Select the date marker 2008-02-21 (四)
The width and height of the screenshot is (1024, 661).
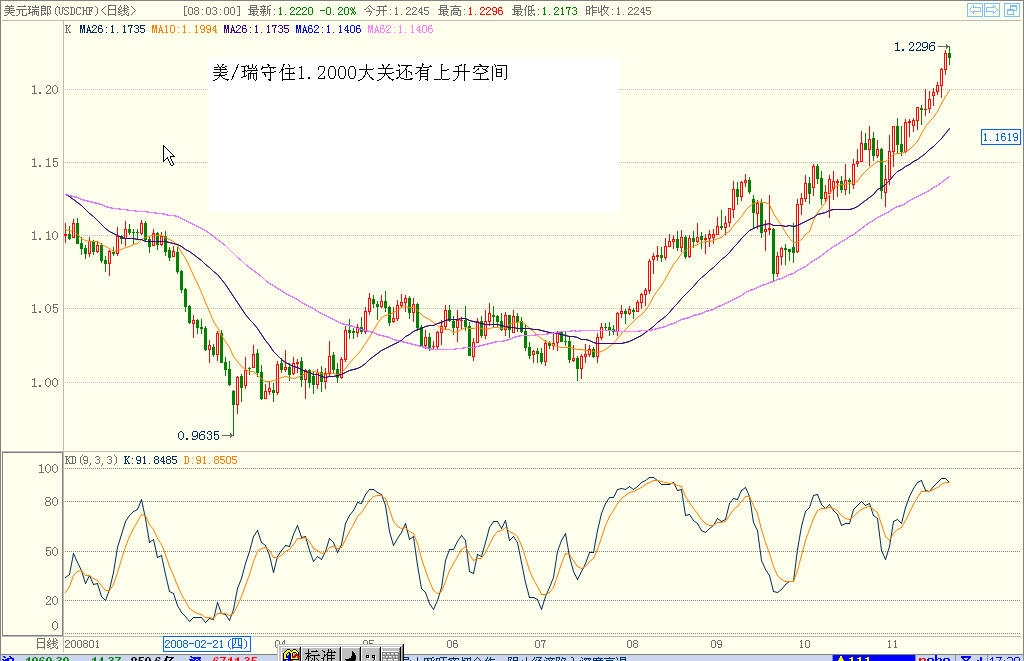coord(206,644)
